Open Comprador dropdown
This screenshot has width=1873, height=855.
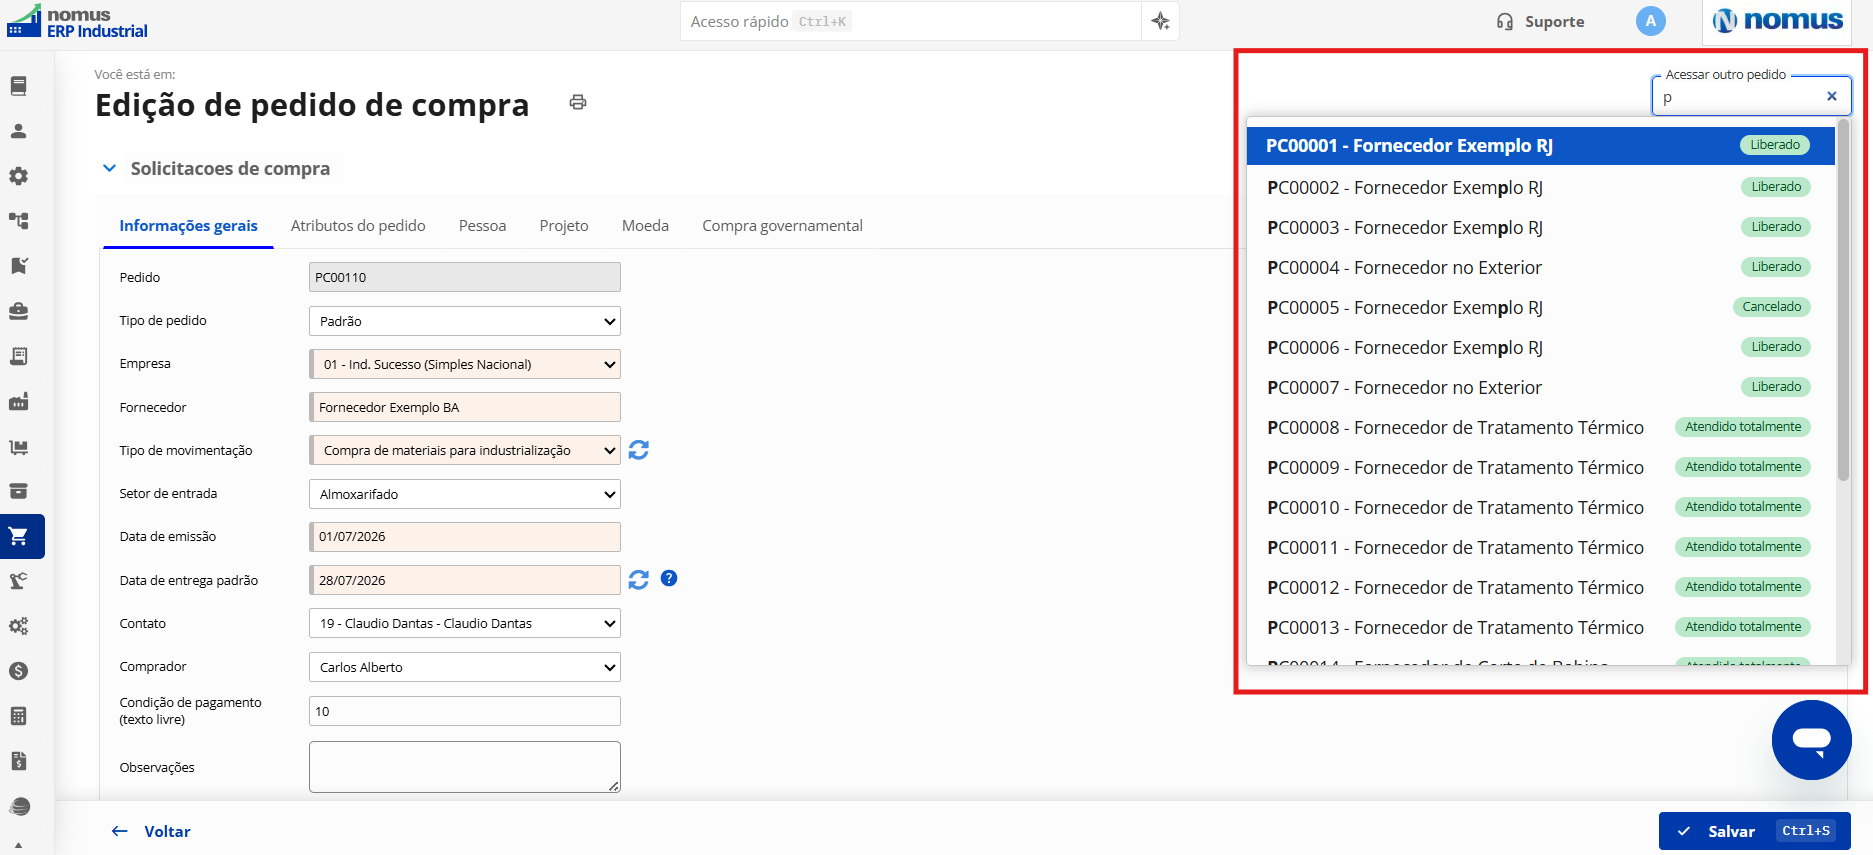click(465, 667)
